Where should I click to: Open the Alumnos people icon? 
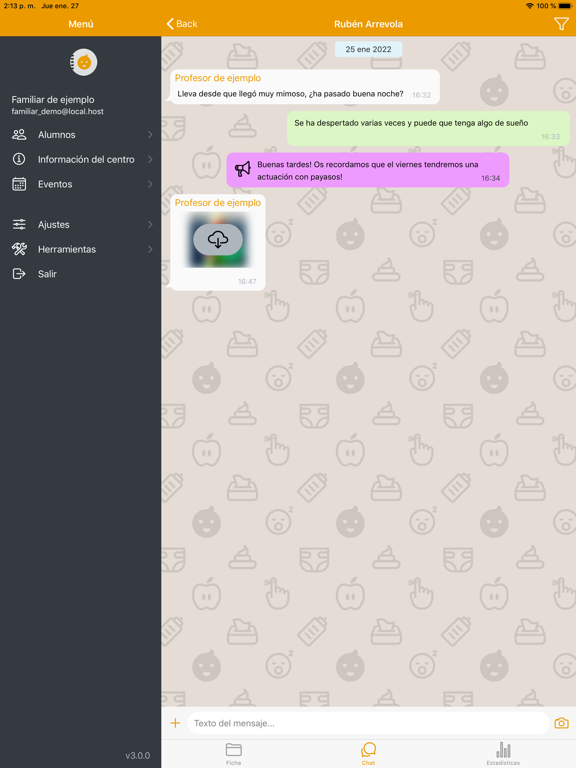tap(19, 135)
